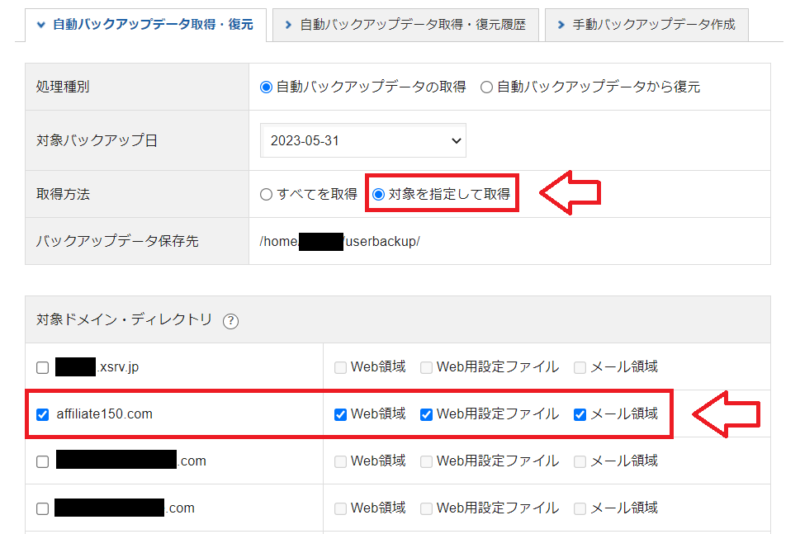Viewport: 800px width, 534px height.
Task: Toggle Web領域 checkbox in the .xsrv.jp row
Action: 340,367
